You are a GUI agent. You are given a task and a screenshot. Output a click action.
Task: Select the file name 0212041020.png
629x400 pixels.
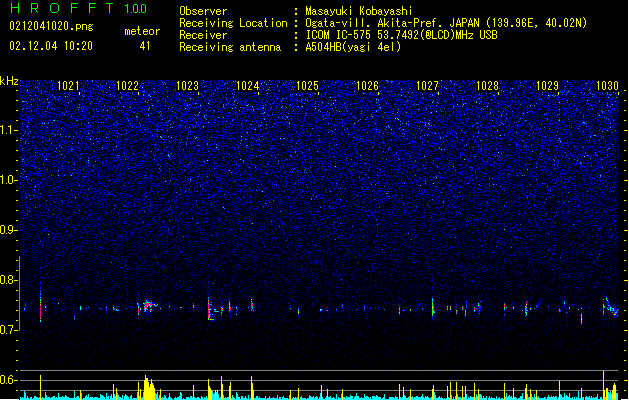[x=51, y=26]
